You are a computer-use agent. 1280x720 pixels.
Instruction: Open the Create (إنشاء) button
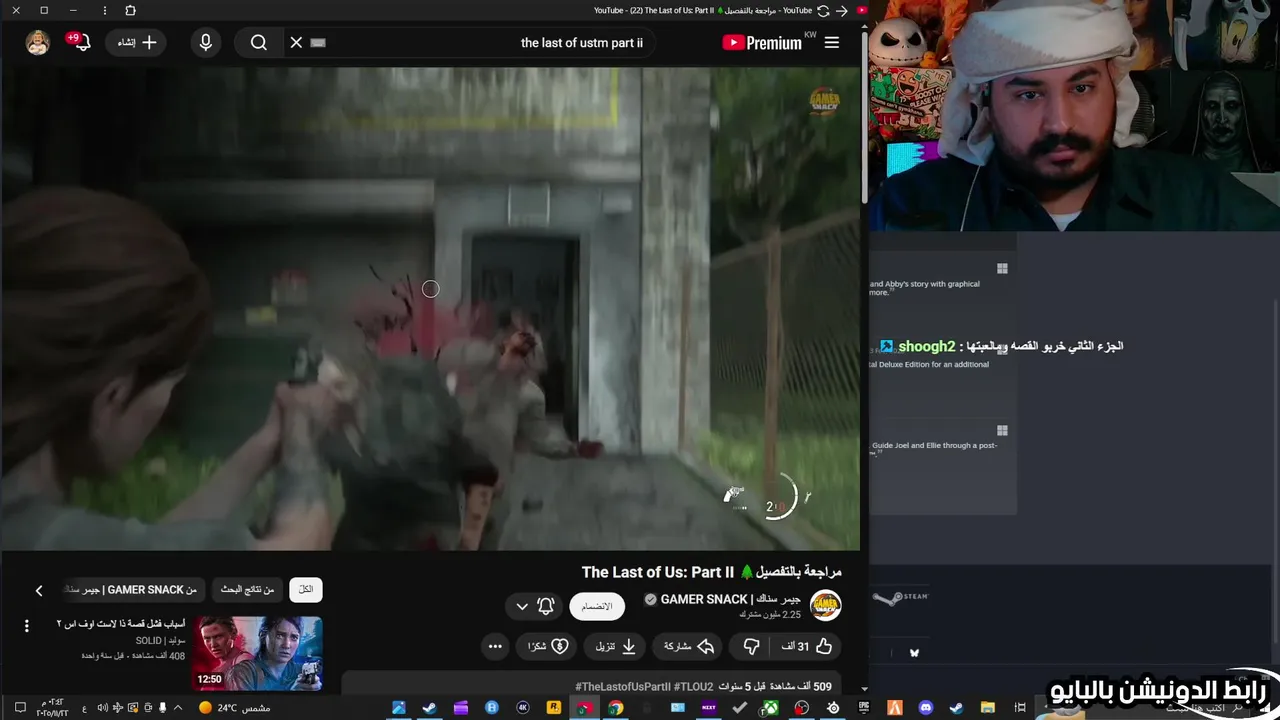(x=137, y=42)
